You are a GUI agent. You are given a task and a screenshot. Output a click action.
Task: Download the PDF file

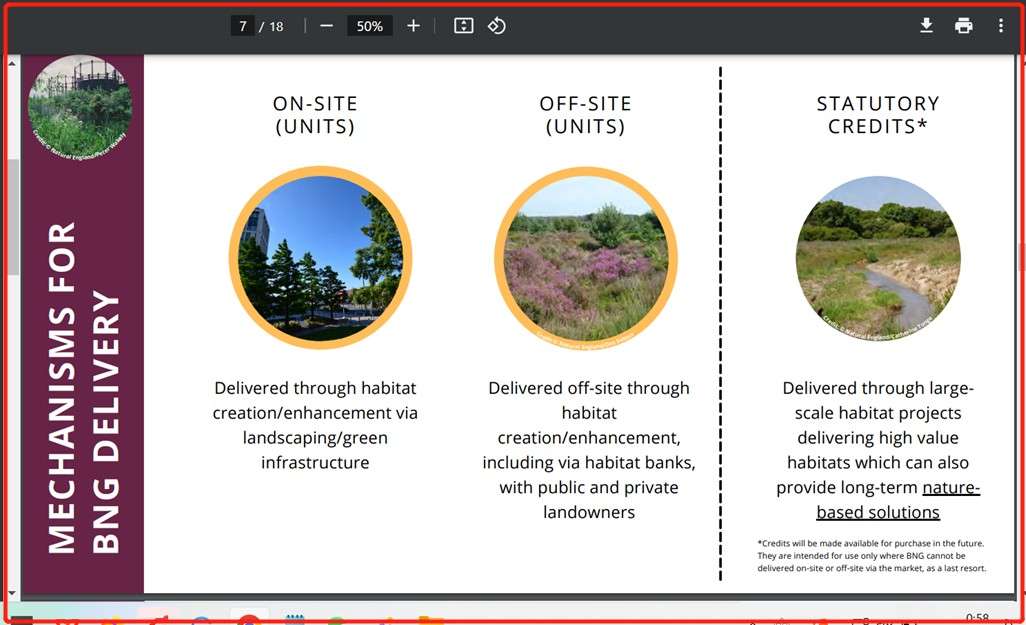coord(926,26)
